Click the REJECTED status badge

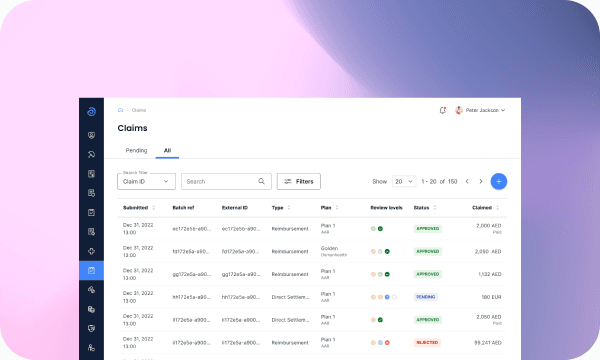coord(427,342)
